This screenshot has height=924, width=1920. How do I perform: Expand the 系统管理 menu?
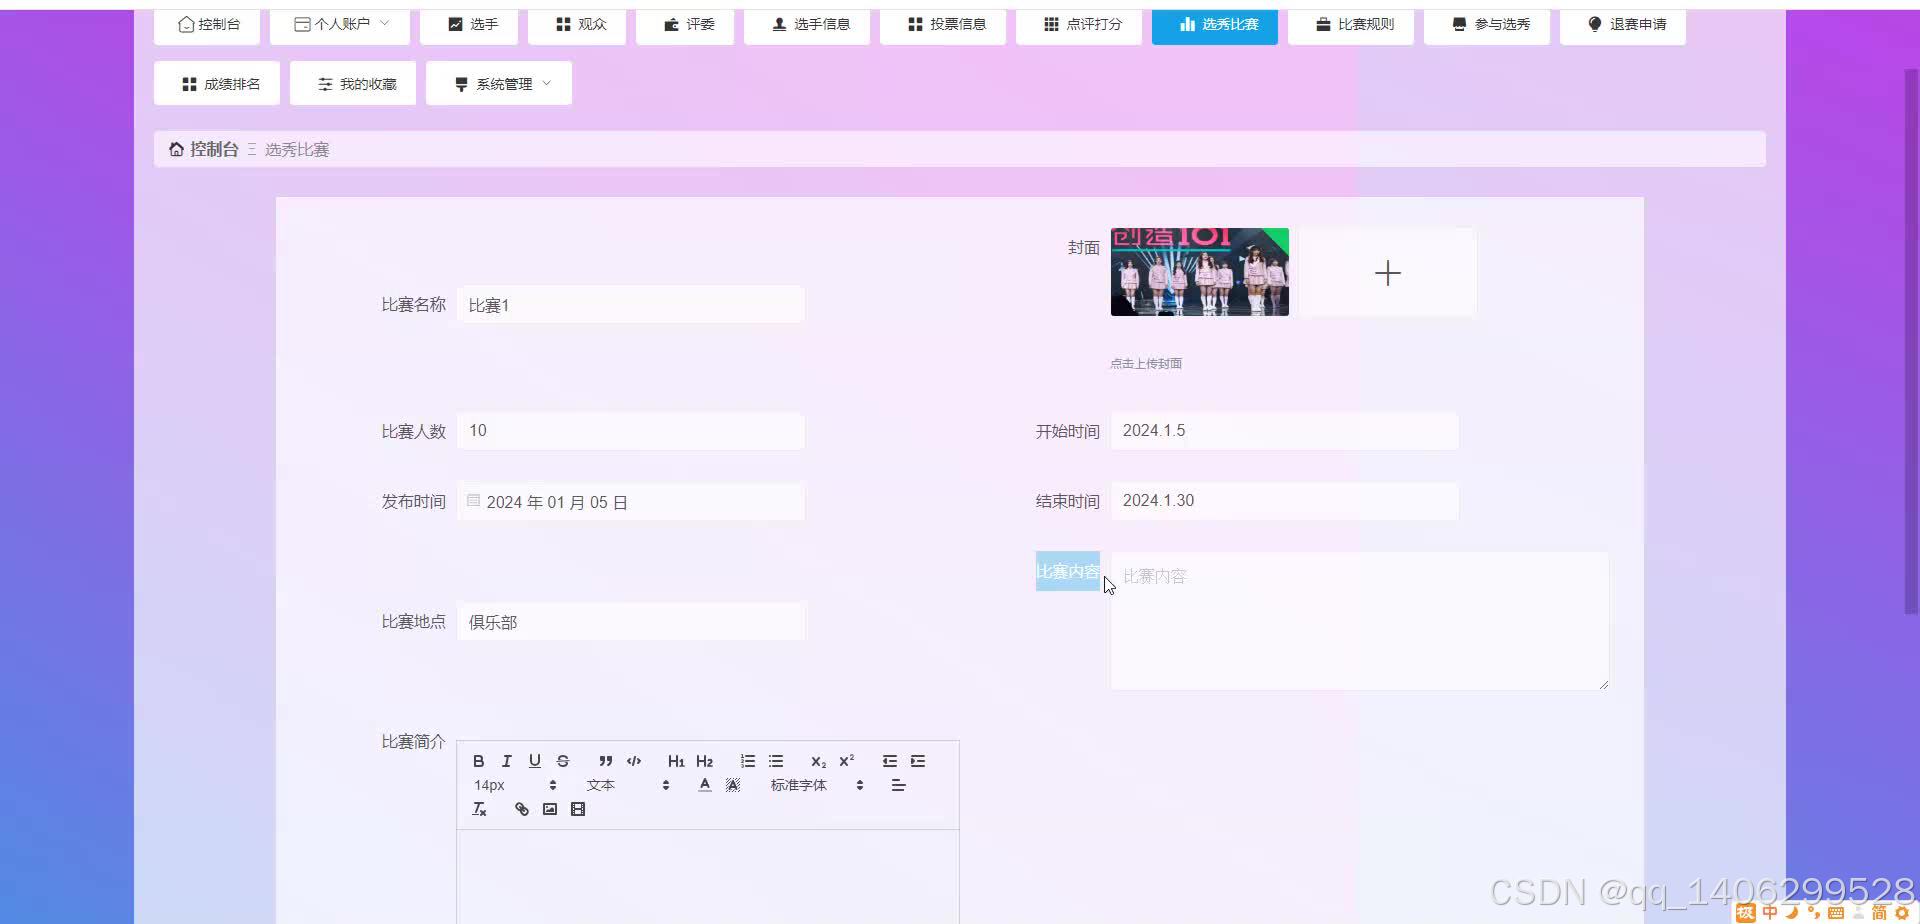tap(499, 84)
